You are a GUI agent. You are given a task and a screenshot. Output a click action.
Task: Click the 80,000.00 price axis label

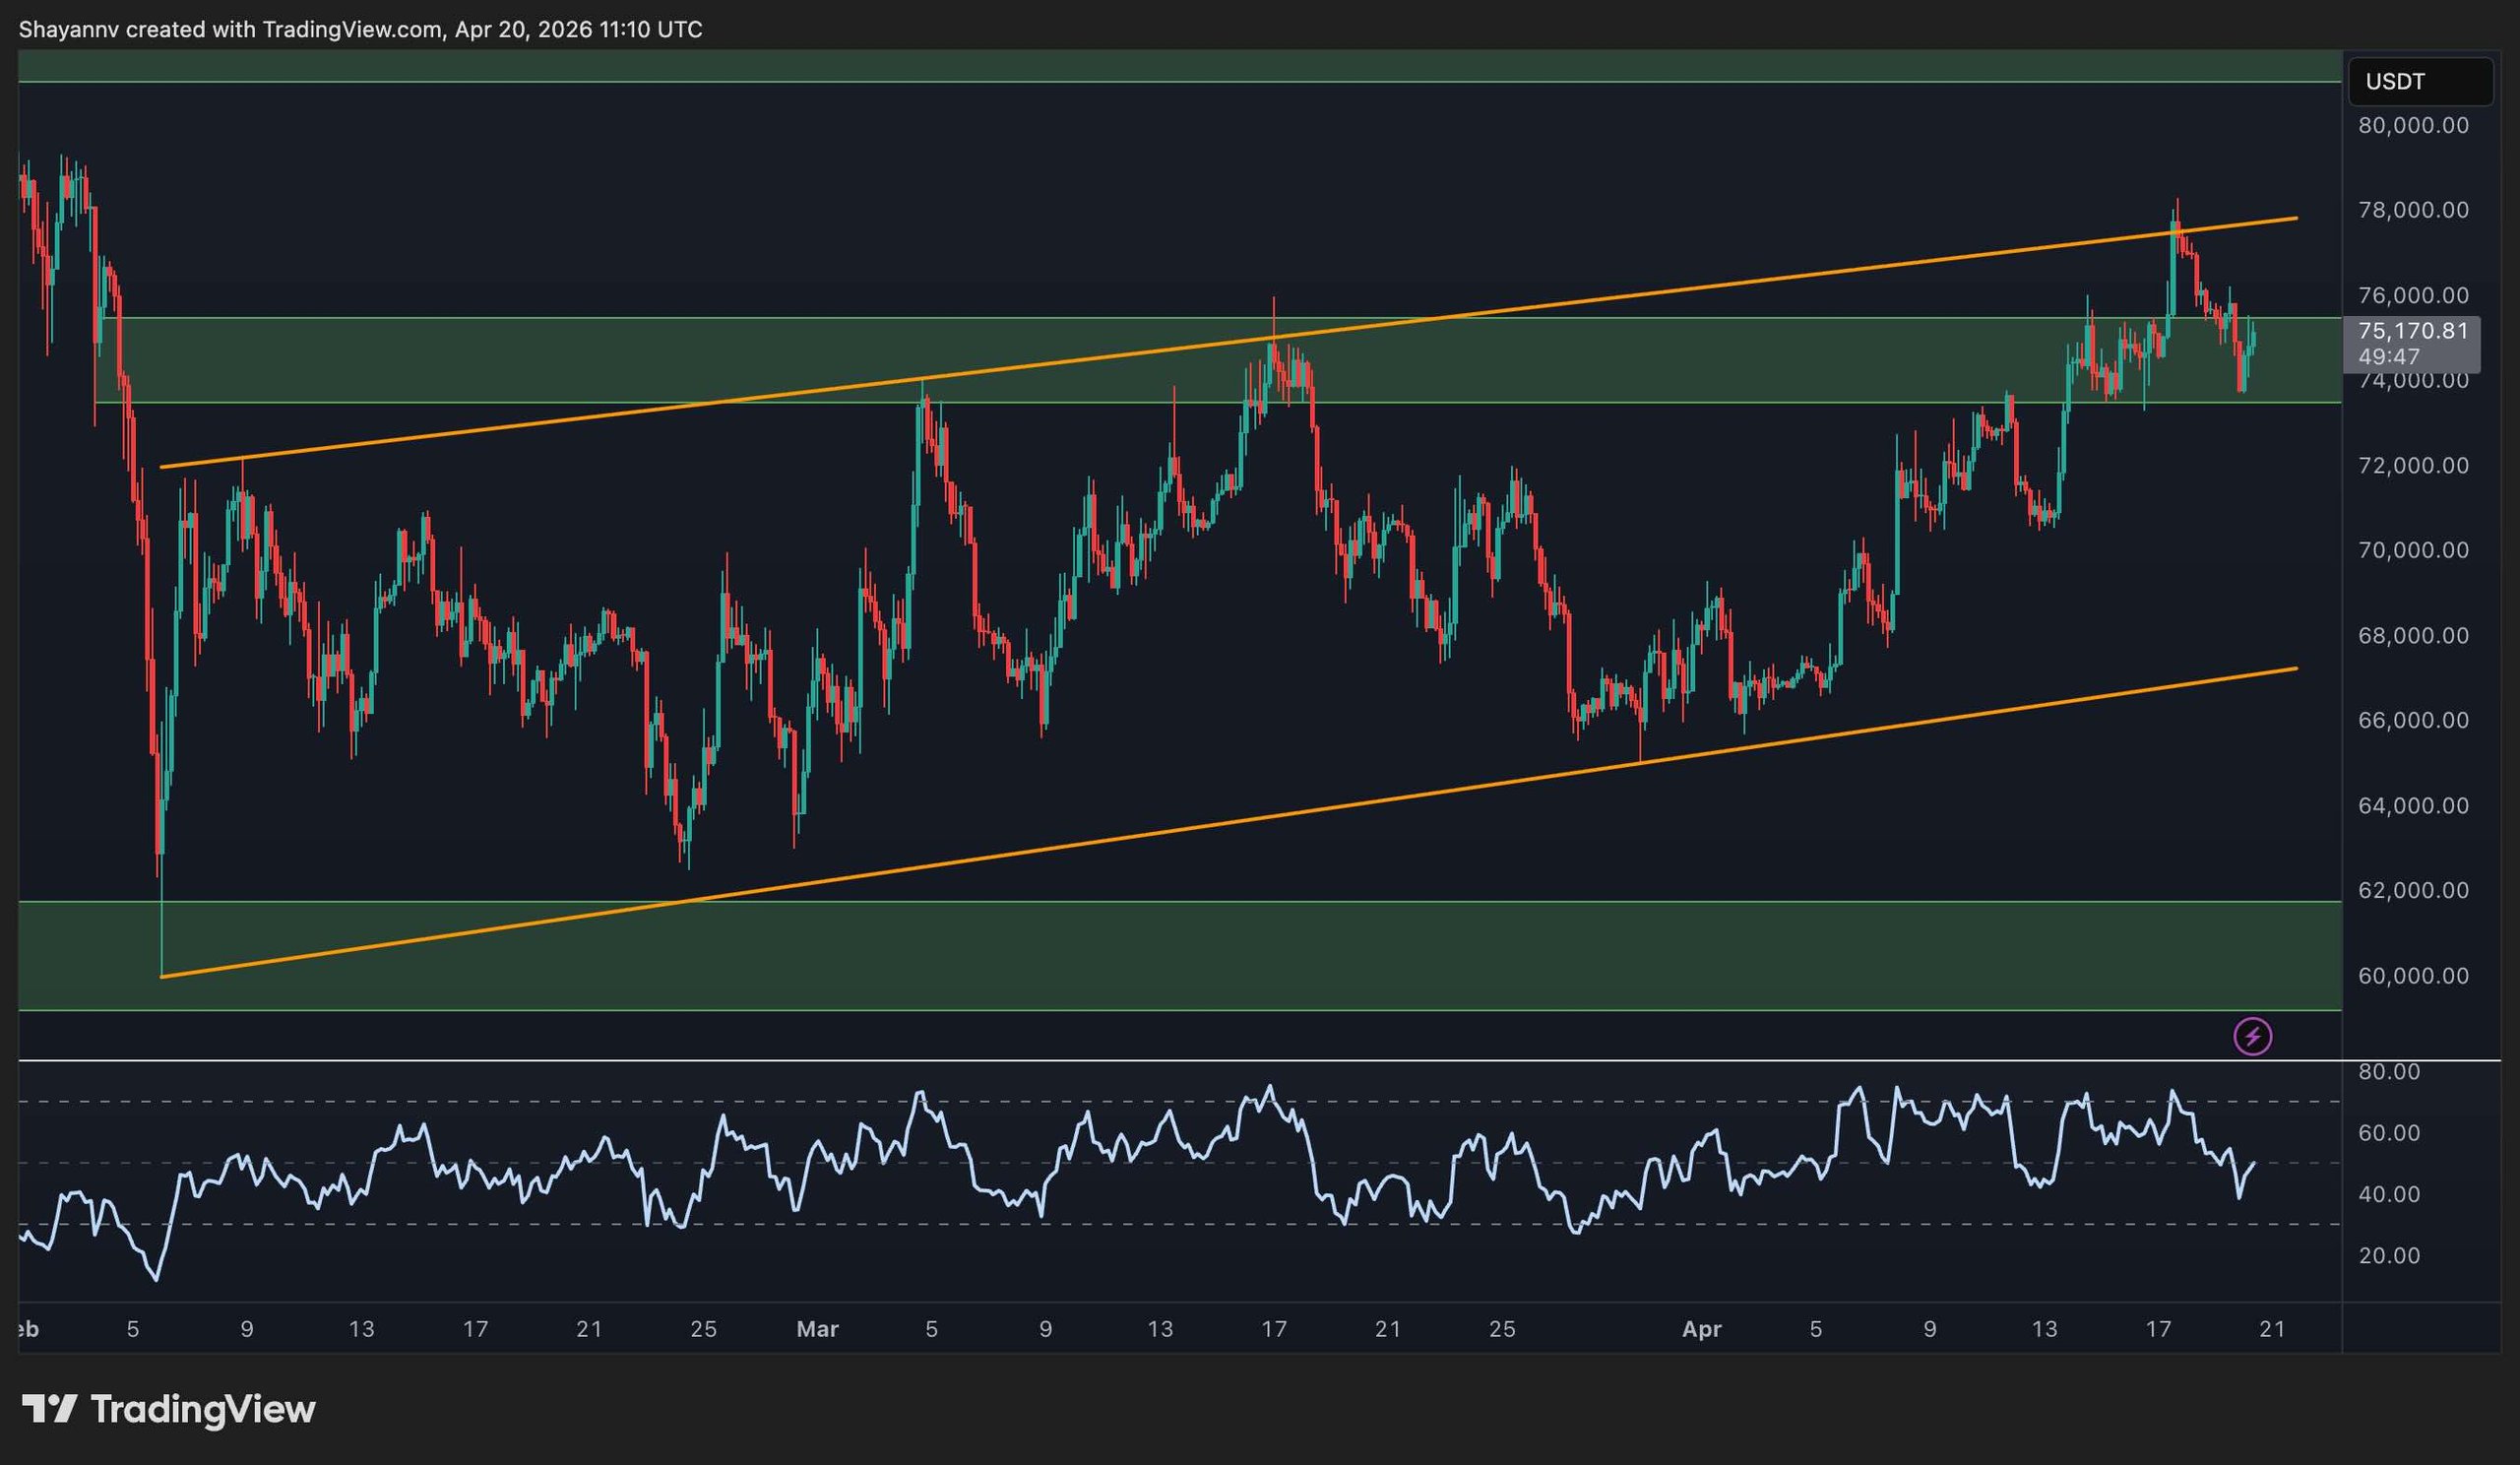(x=2412, y=125)
